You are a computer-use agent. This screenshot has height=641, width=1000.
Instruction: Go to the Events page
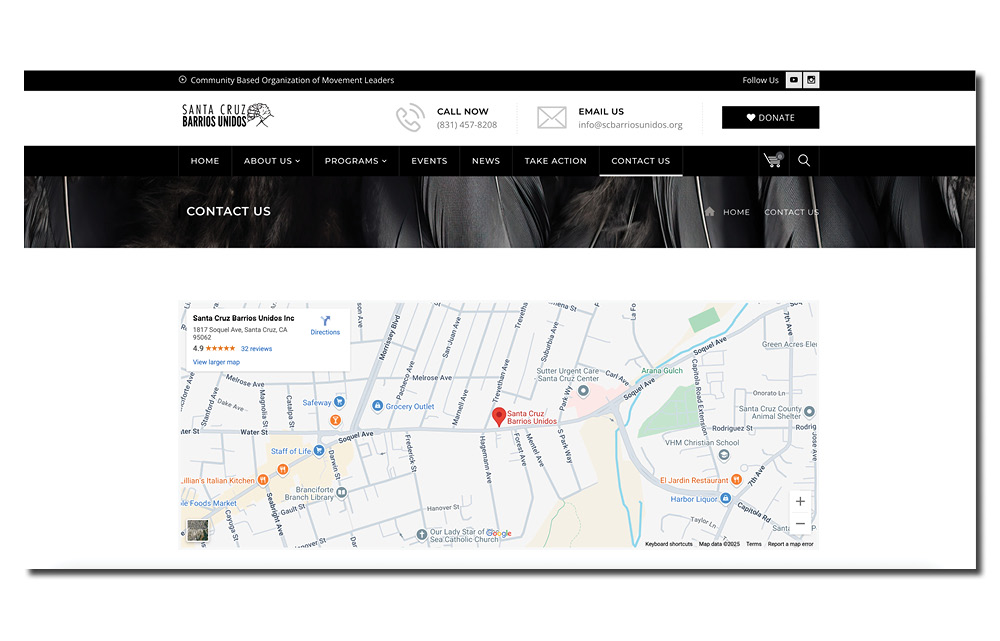429,161
